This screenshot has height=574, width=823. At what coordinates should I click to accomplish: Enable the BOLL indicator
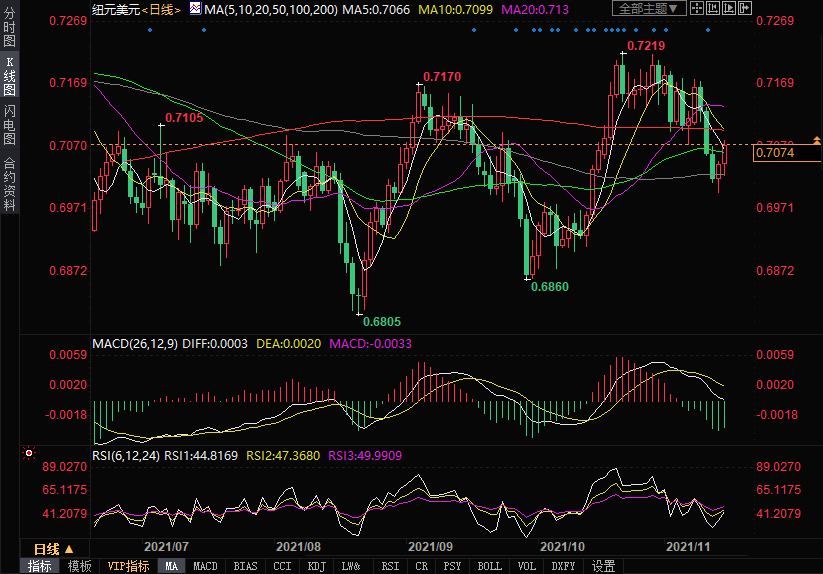click(x=490, y=566)
